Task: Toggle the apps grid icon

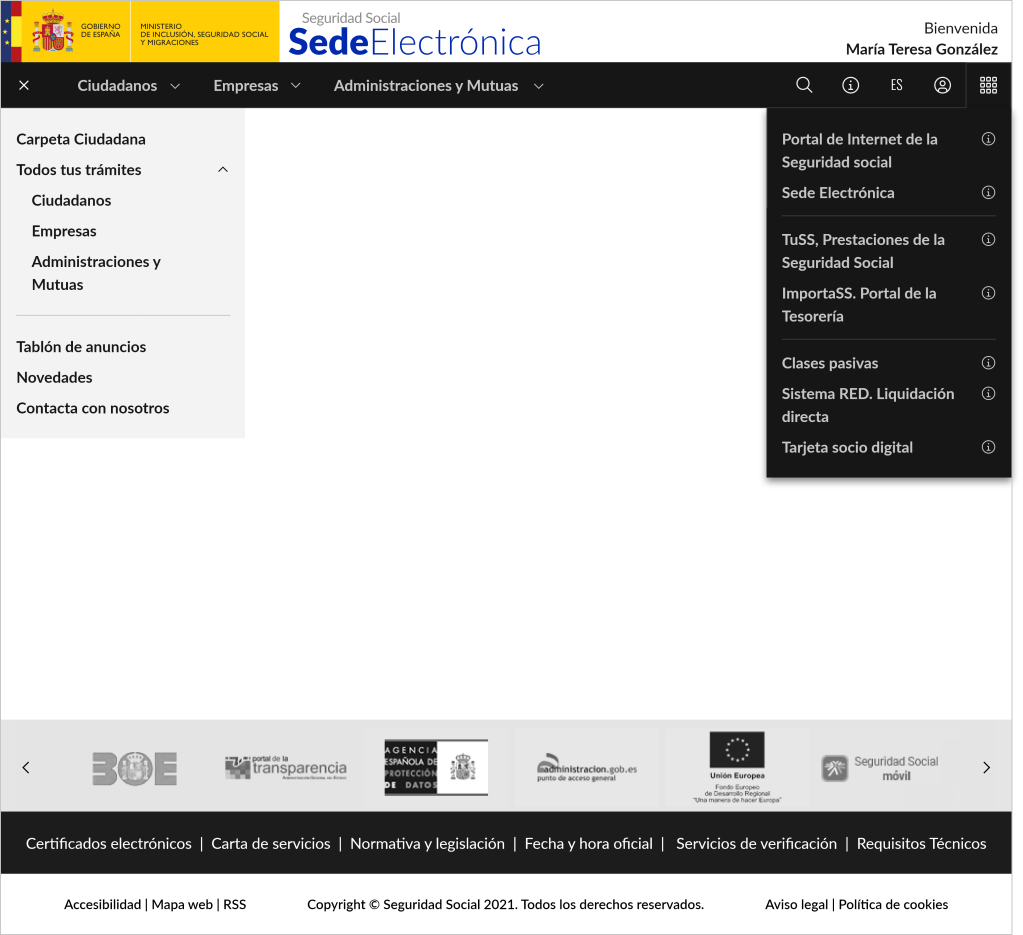Action: click(x=988, y=85)
